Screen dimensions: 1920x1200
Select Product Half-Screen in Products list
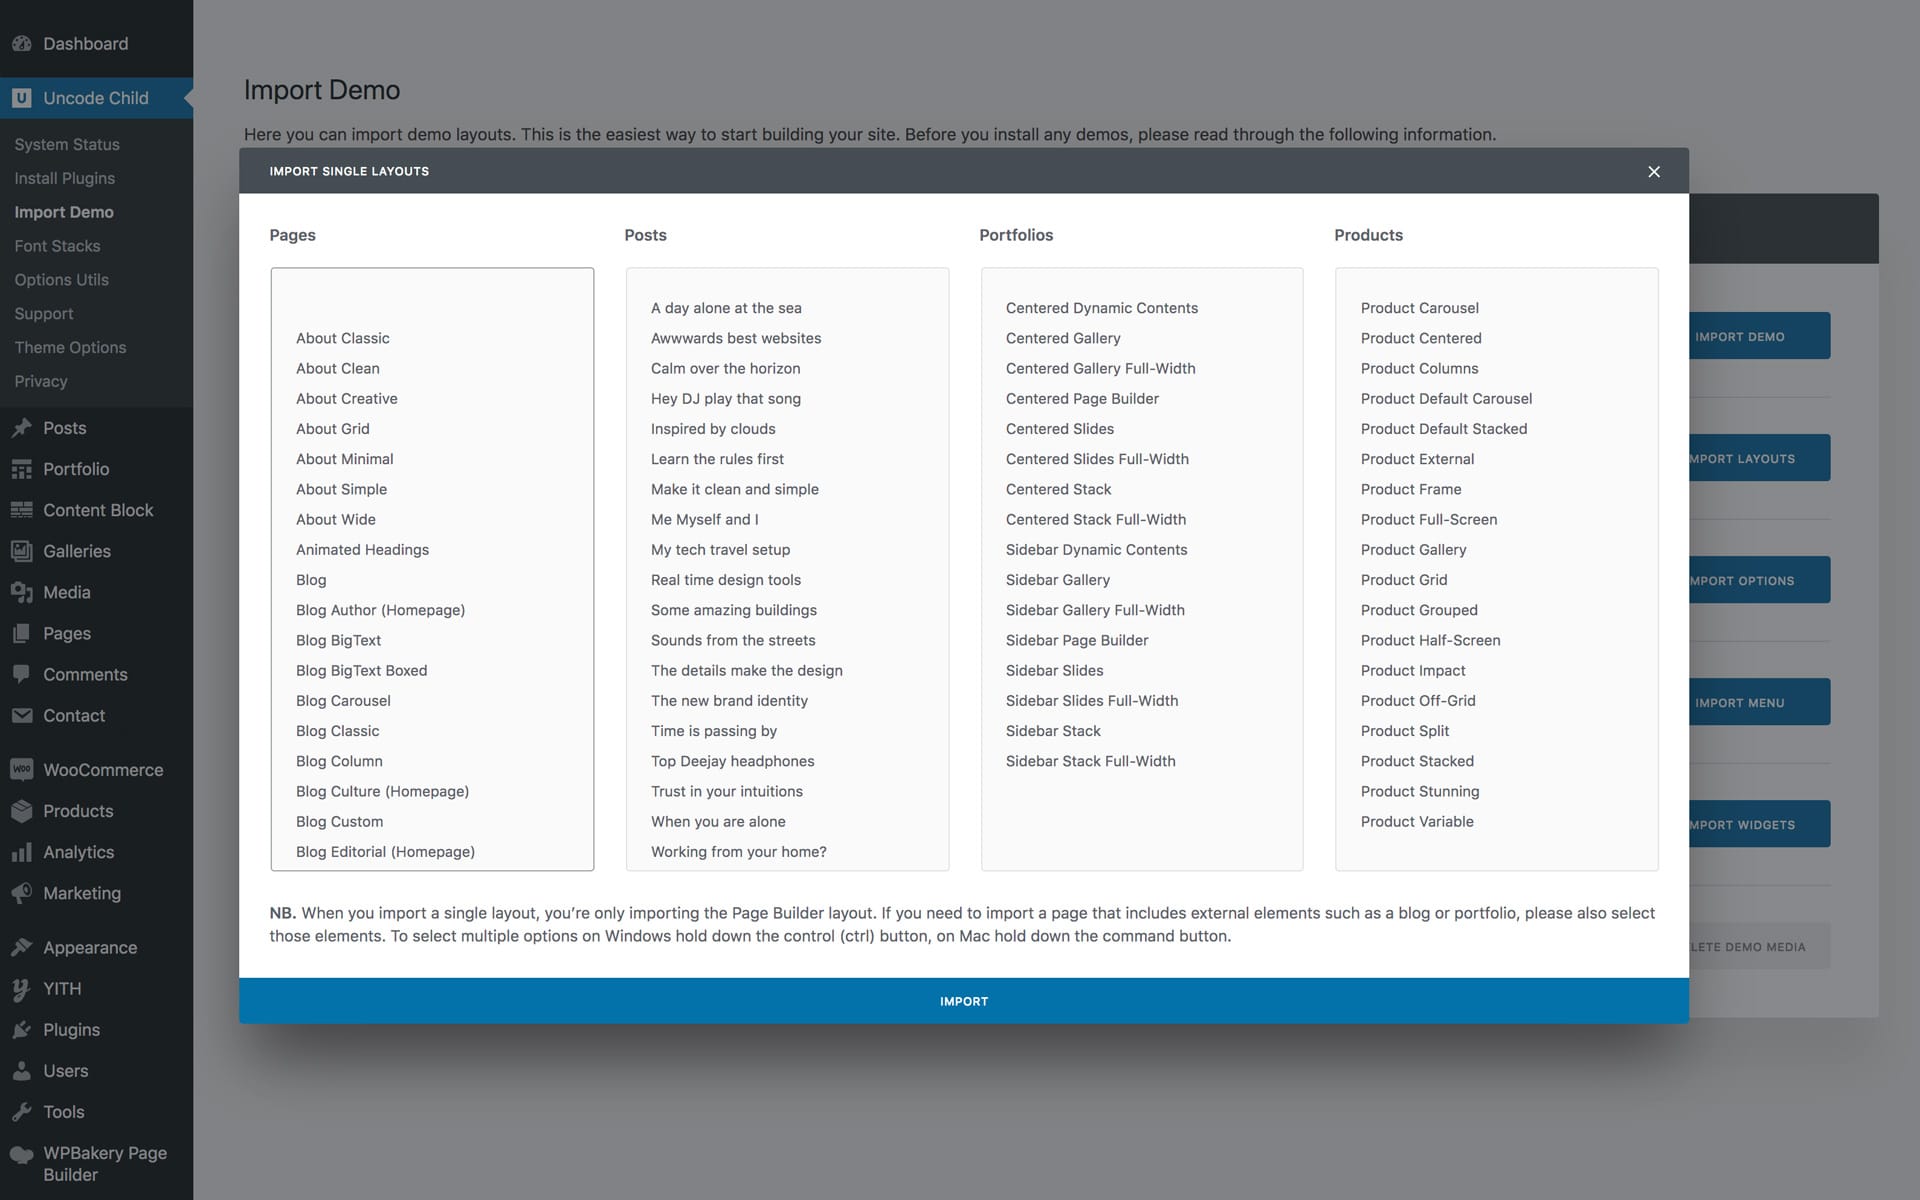[1430, 640]
